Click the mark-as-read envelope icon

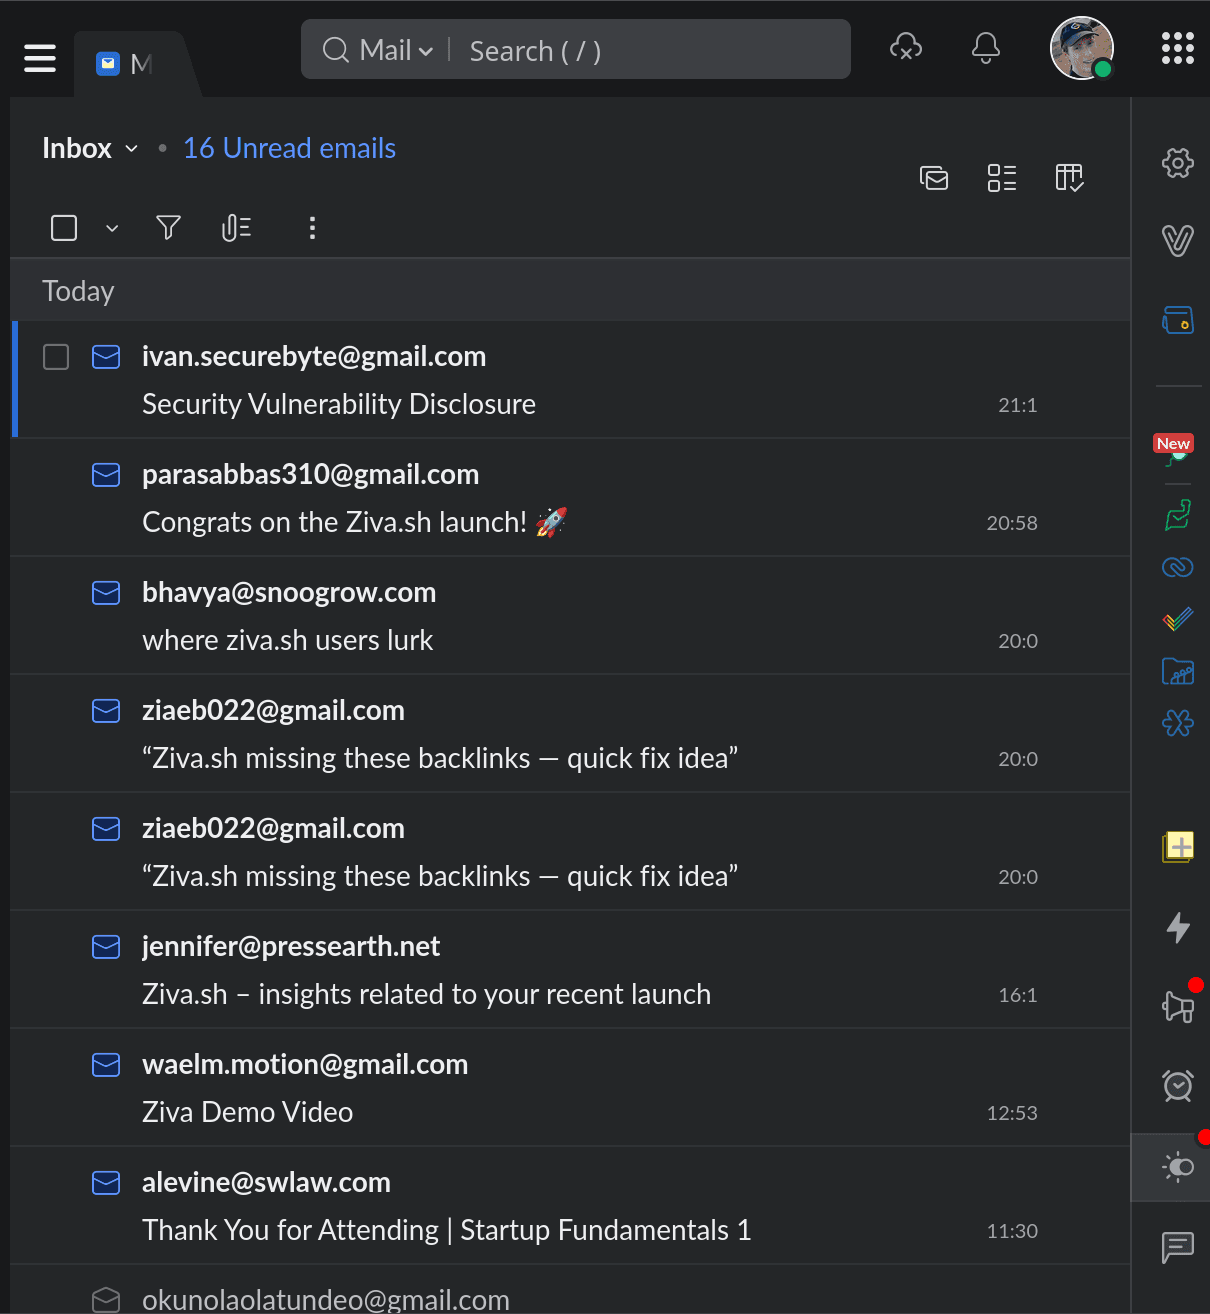[x=934, y=178]
